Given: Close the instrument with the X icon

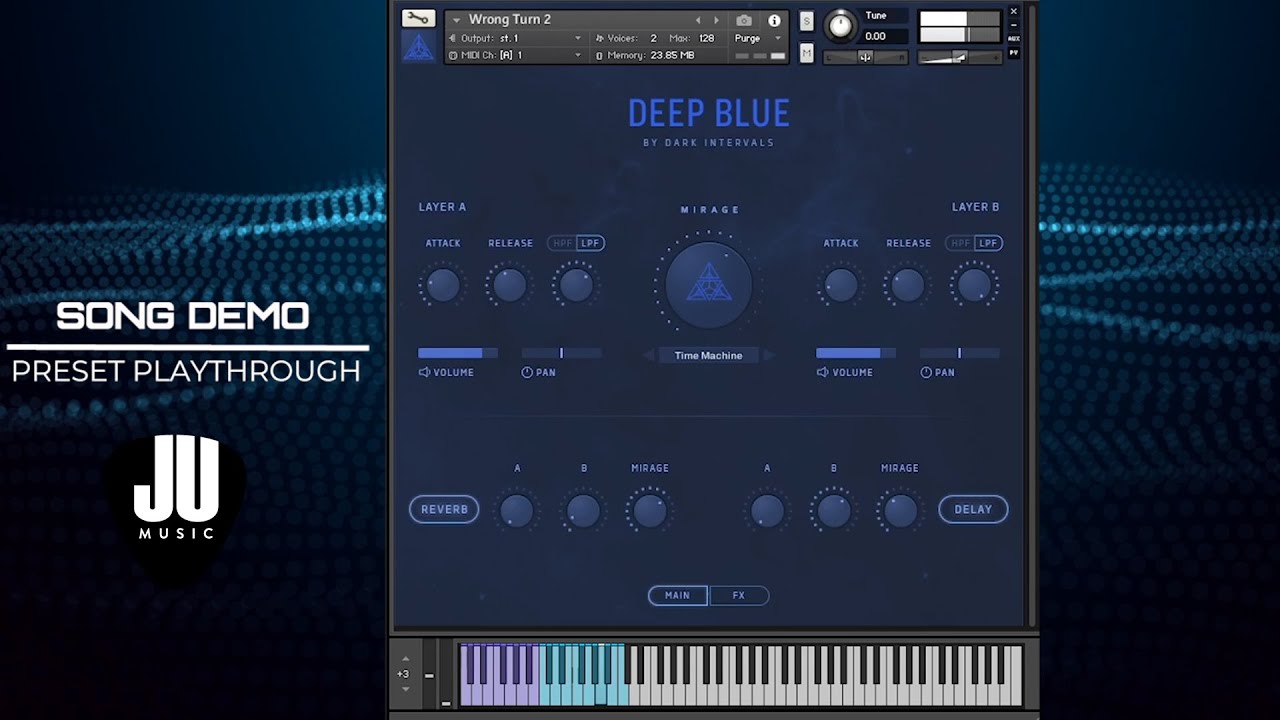Looking at the screenshot, I should pyautogui.click(x=1014, y=12).
